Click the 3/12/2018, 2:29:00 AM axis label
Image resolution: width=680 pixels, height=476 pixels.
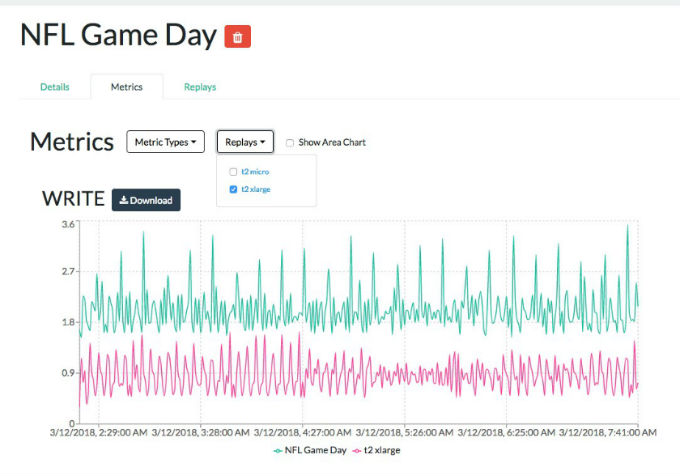tap(98, 432)
